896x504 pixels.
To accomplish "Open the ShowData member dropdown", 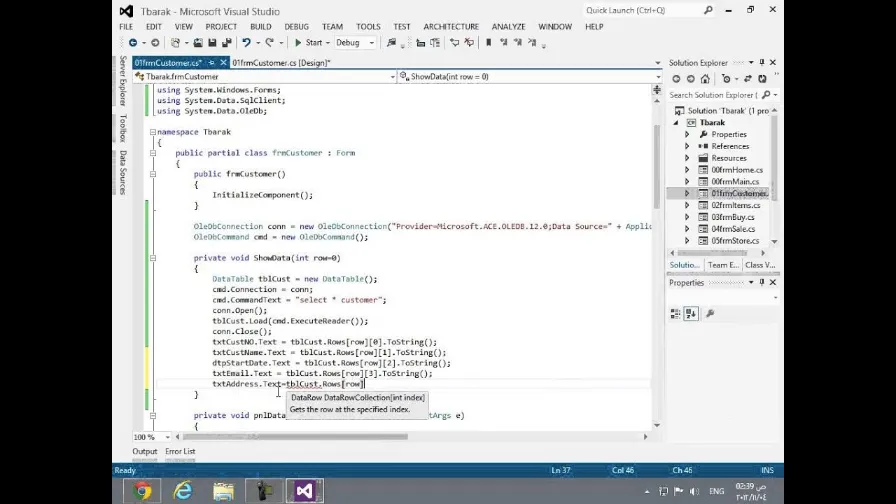I will point(658,77).
